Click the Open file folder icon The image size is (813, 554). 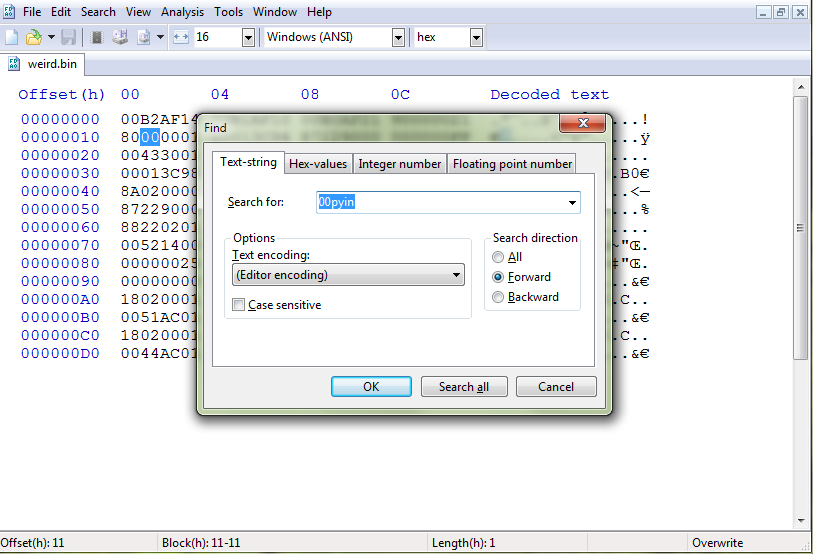point(34,37)
